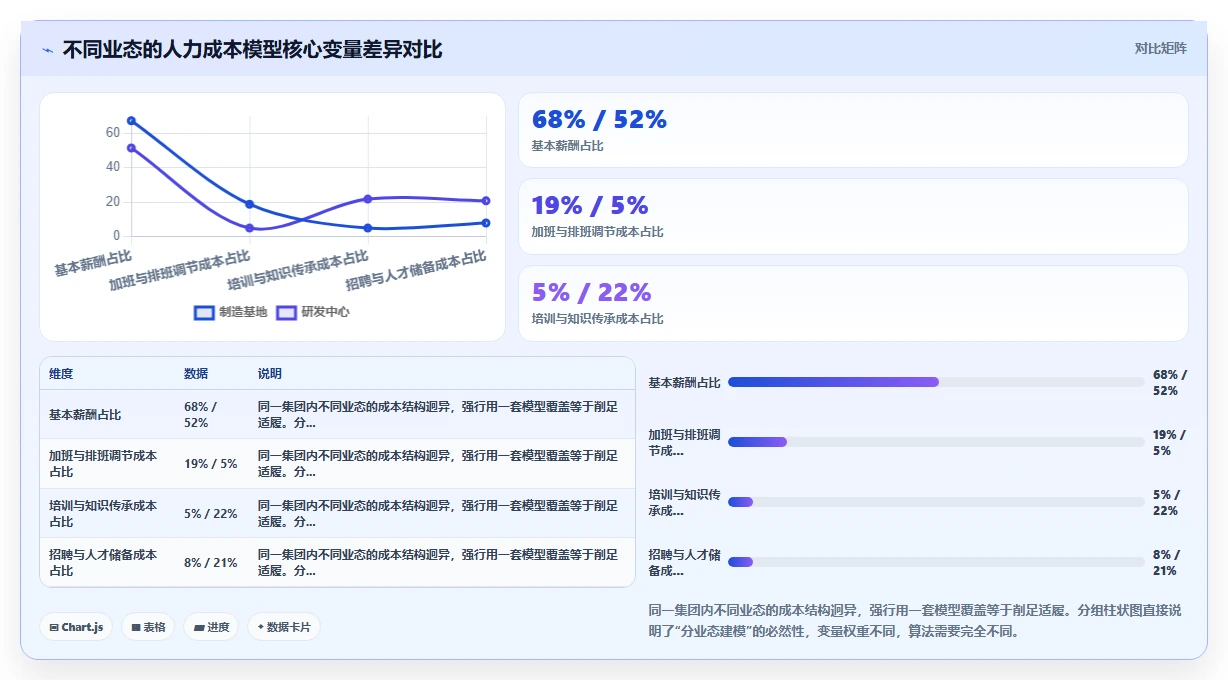Image resolution: width=1228 pixels, height=680 pixels.
Task: Click the 加班与排班调节成本占比 x-axis label
Action: point(180,270)
